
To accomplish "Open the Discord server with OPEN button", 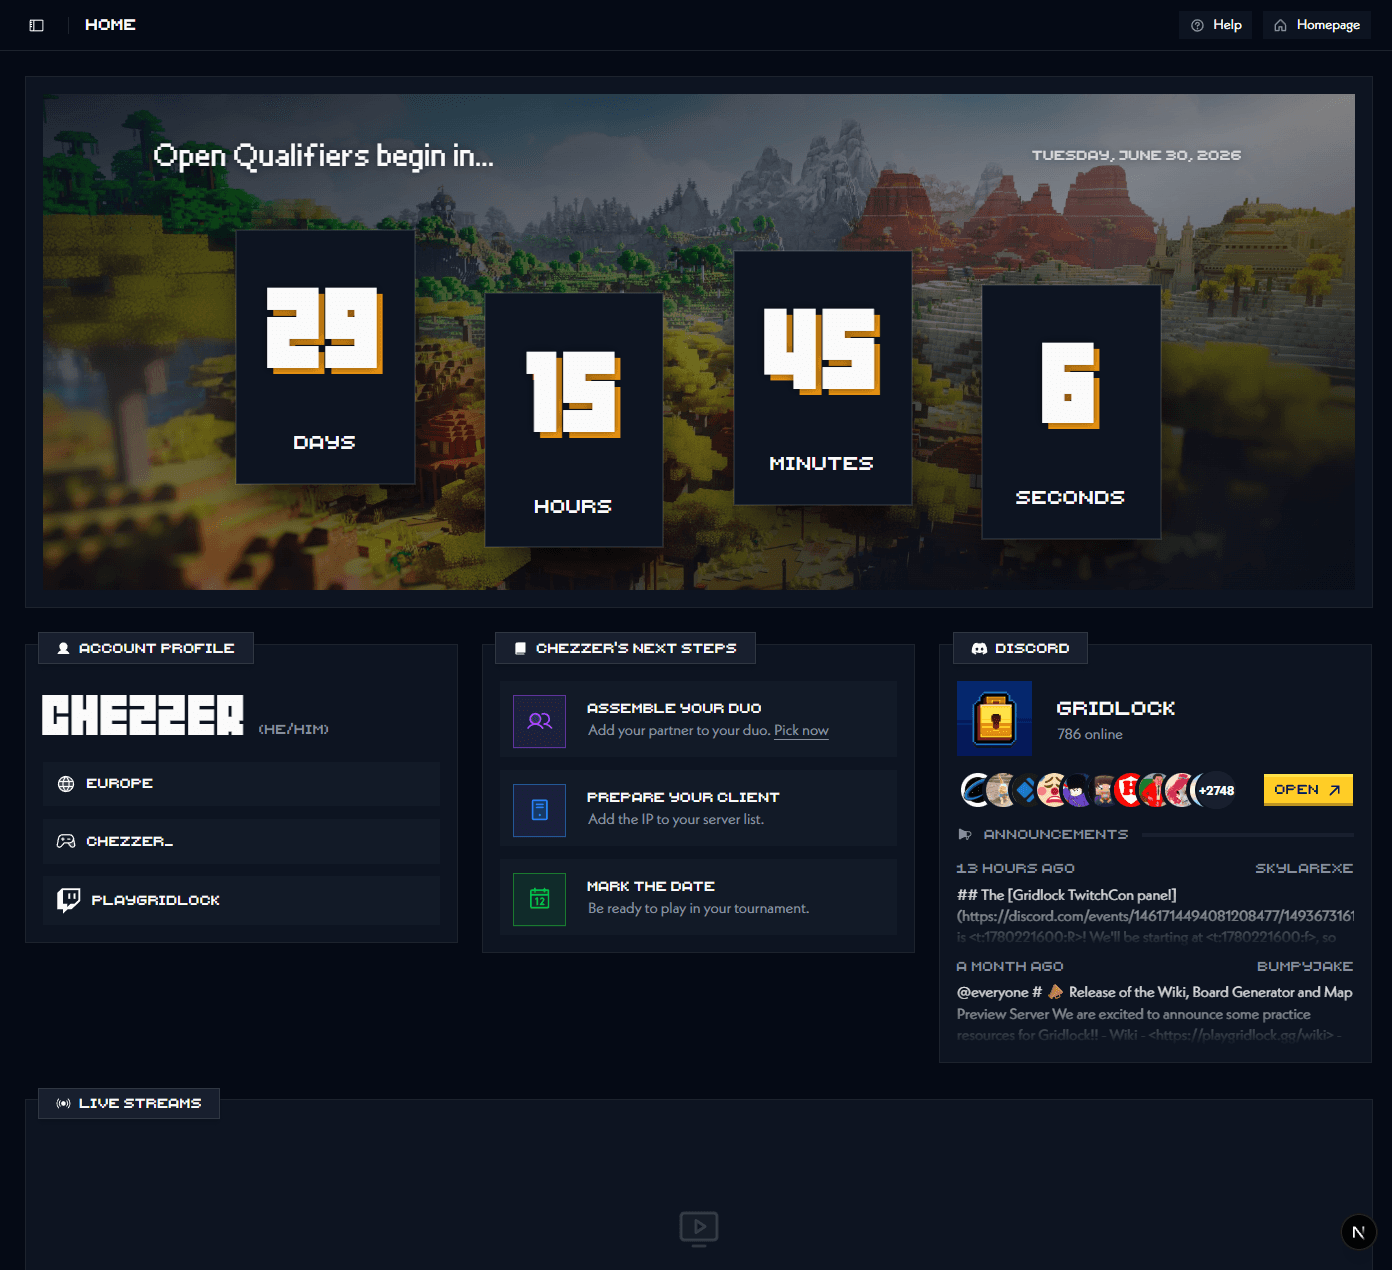I will [1308, 789].
